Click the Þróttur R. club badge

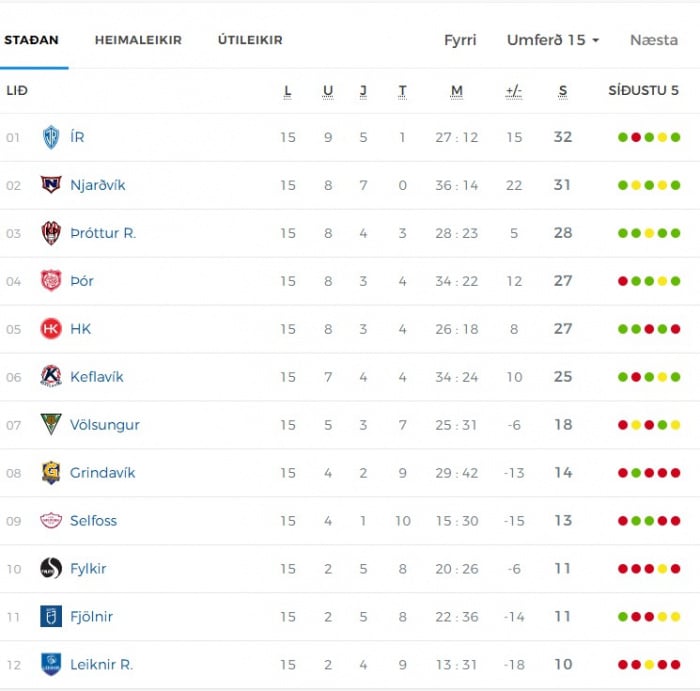click(x=51, y=233)
